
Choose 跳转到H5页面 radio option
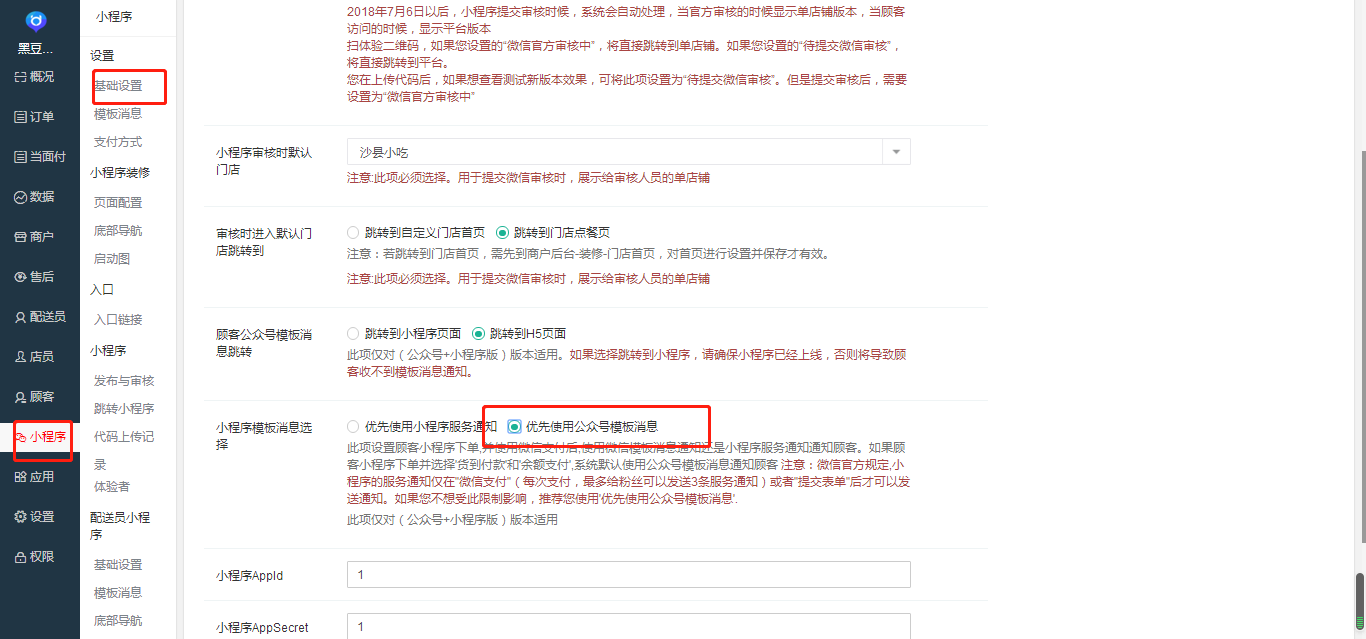(478, 333)
